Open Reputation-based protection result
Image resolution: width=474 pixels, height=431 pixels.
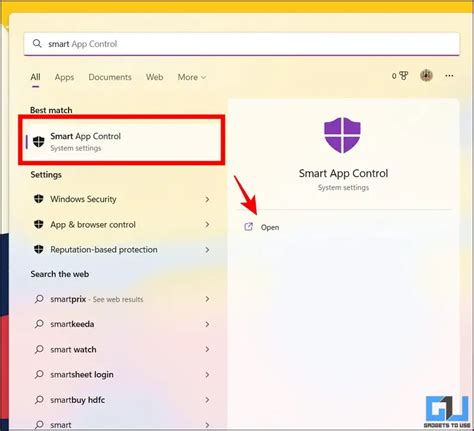122,250
